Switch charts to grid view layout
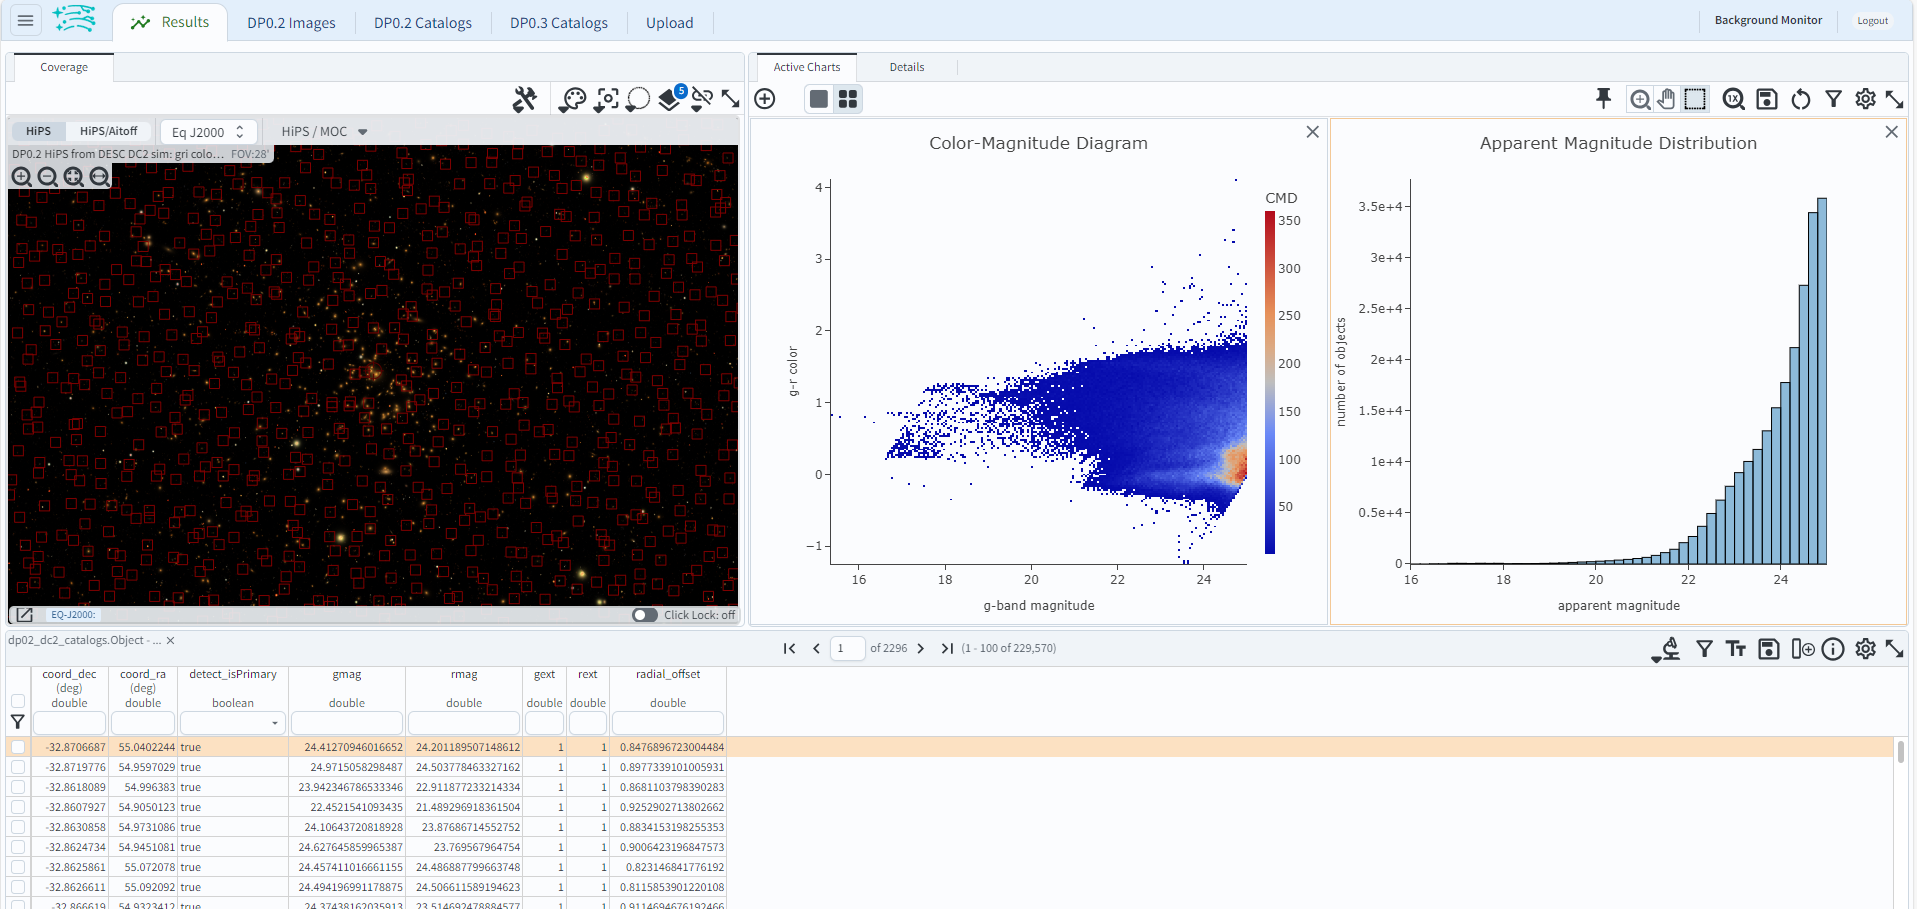Viewport: 1917px width, 909px height. [848, 99]
